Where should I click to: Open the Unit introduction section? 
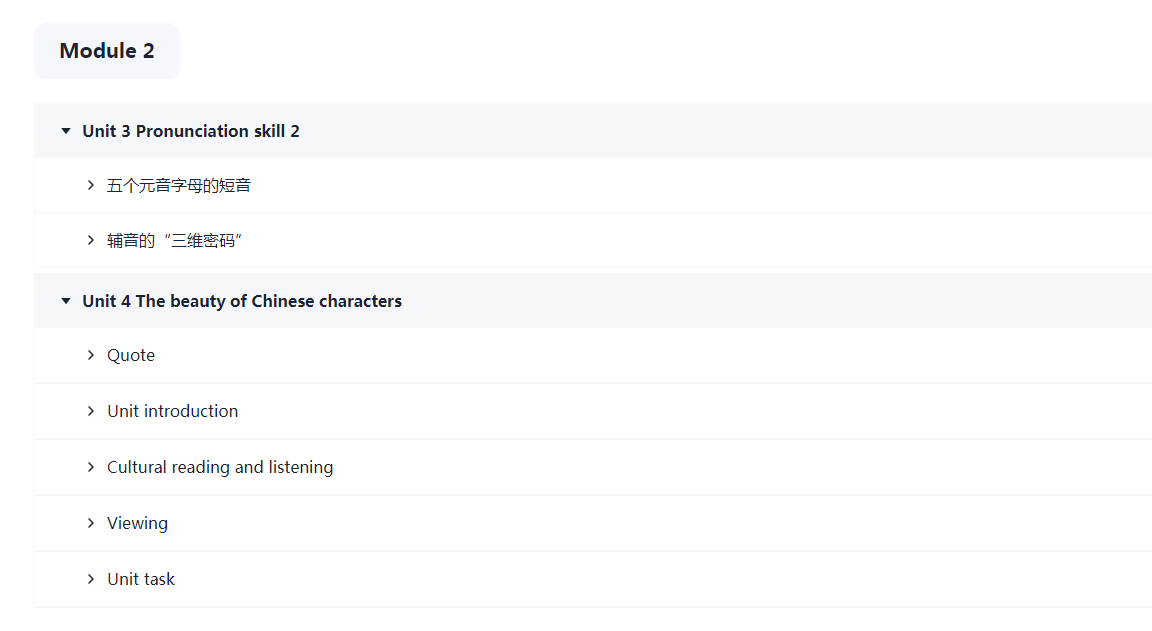[173, 411]
